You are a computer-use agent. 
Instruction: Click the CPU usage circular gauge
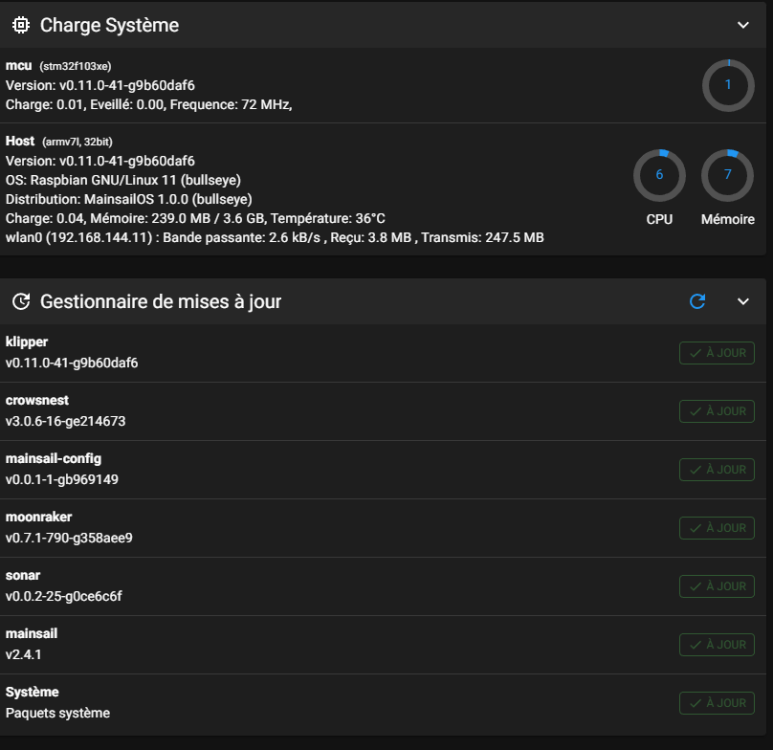(x=659, y=175)
